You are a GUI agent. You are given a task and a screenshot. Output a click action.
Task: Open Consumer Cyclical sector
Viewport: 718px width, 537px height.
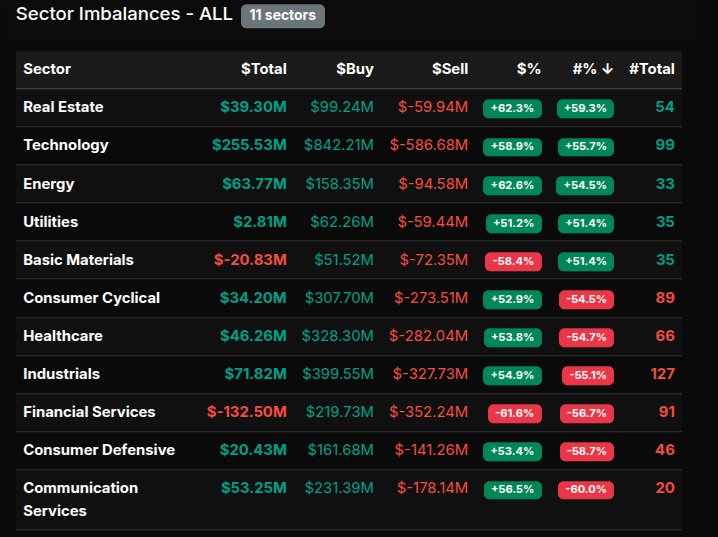[91, 298]
